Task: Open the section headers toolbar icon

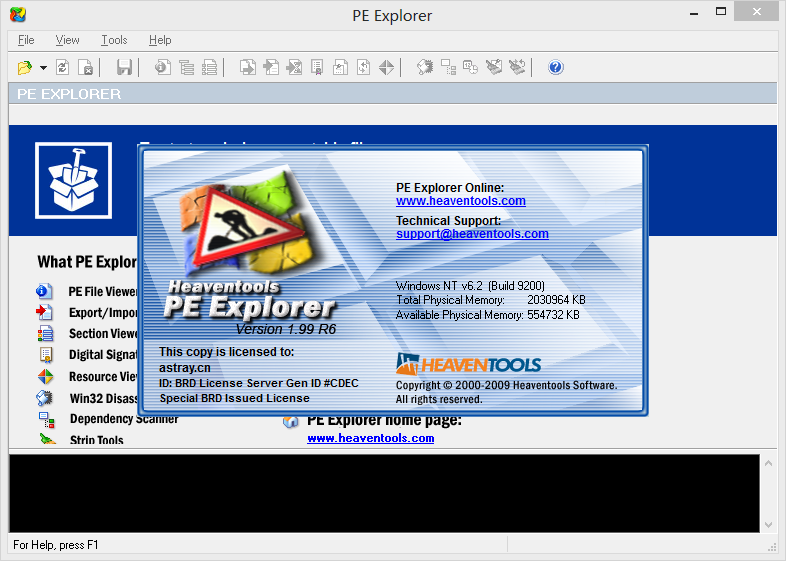Action: (210, 67)
